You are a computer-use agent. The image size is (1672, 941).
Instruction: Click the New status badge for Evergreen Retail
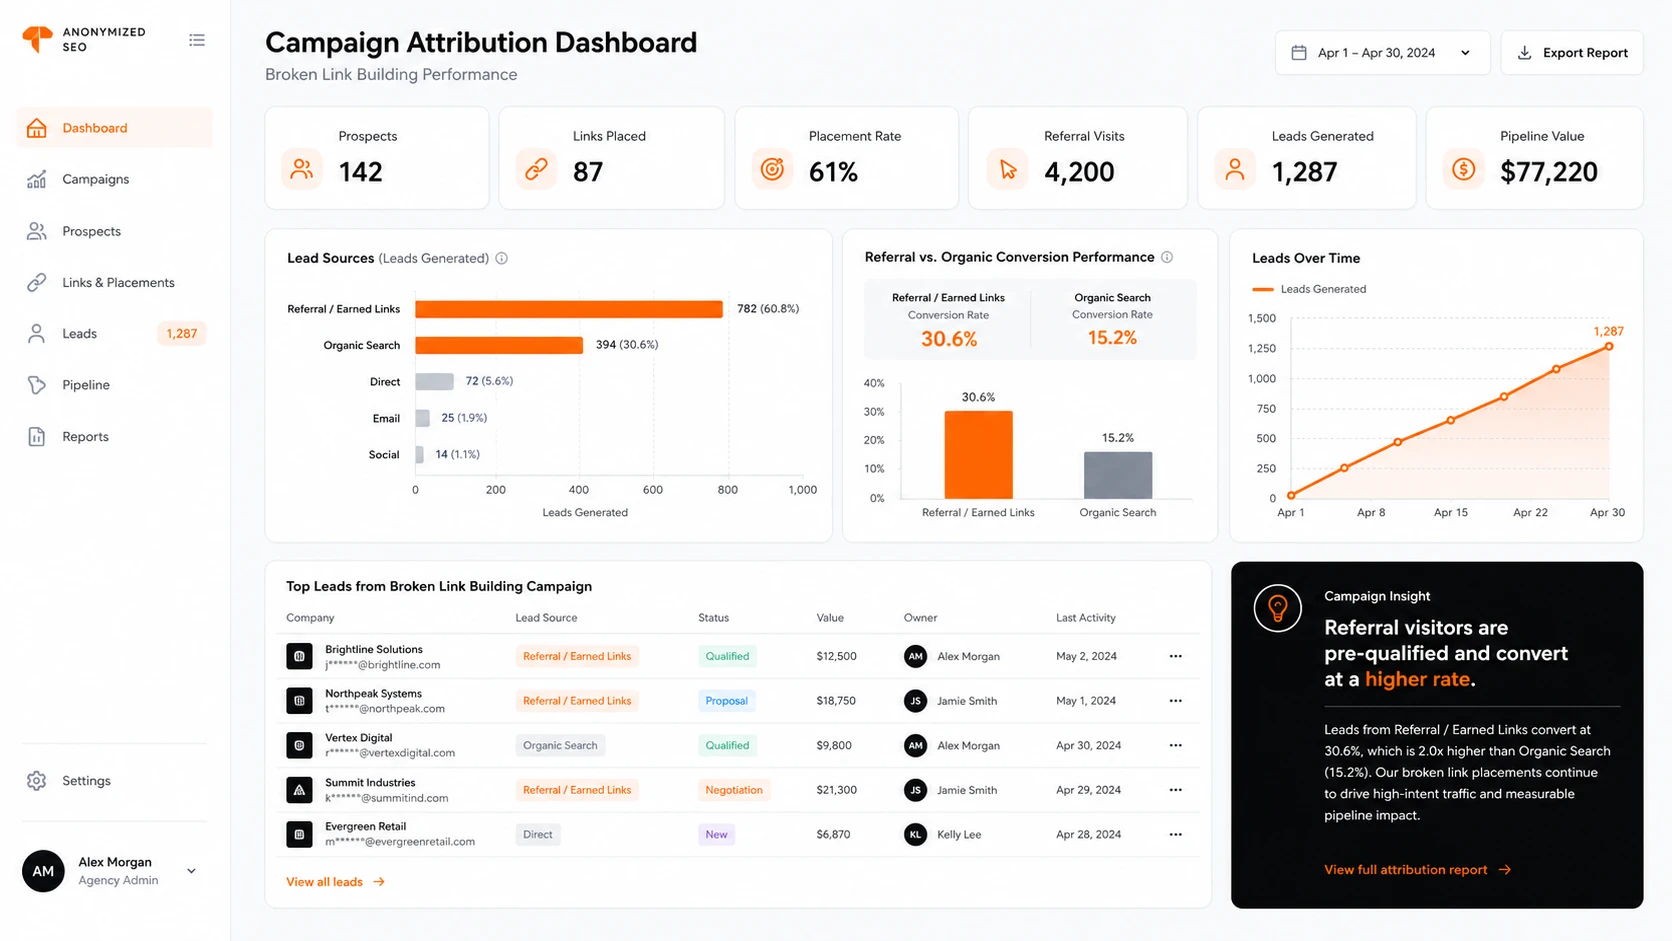716,834
